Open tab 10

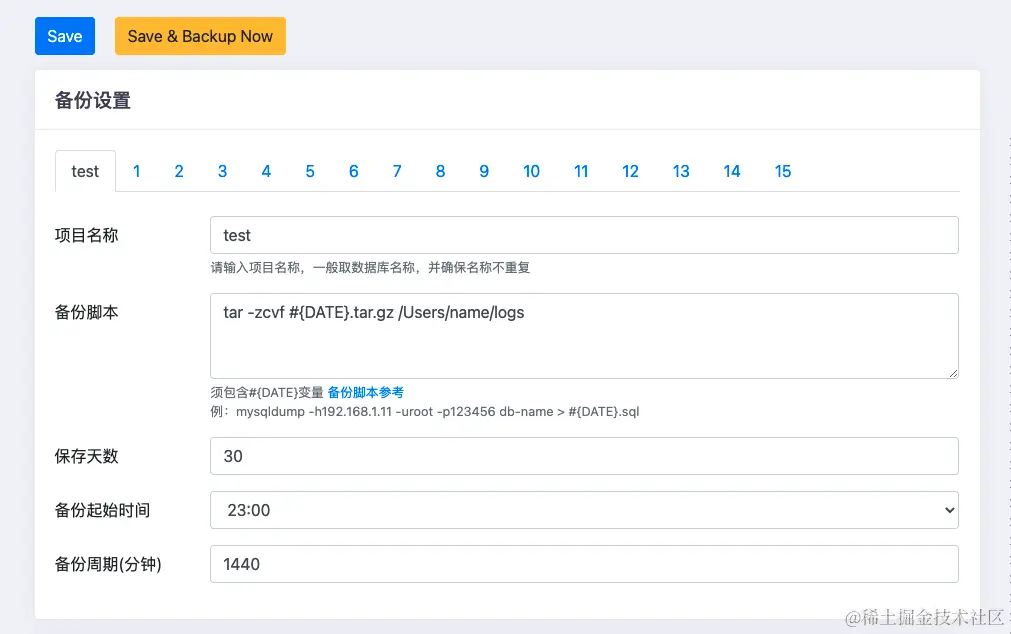pos(531,171)
